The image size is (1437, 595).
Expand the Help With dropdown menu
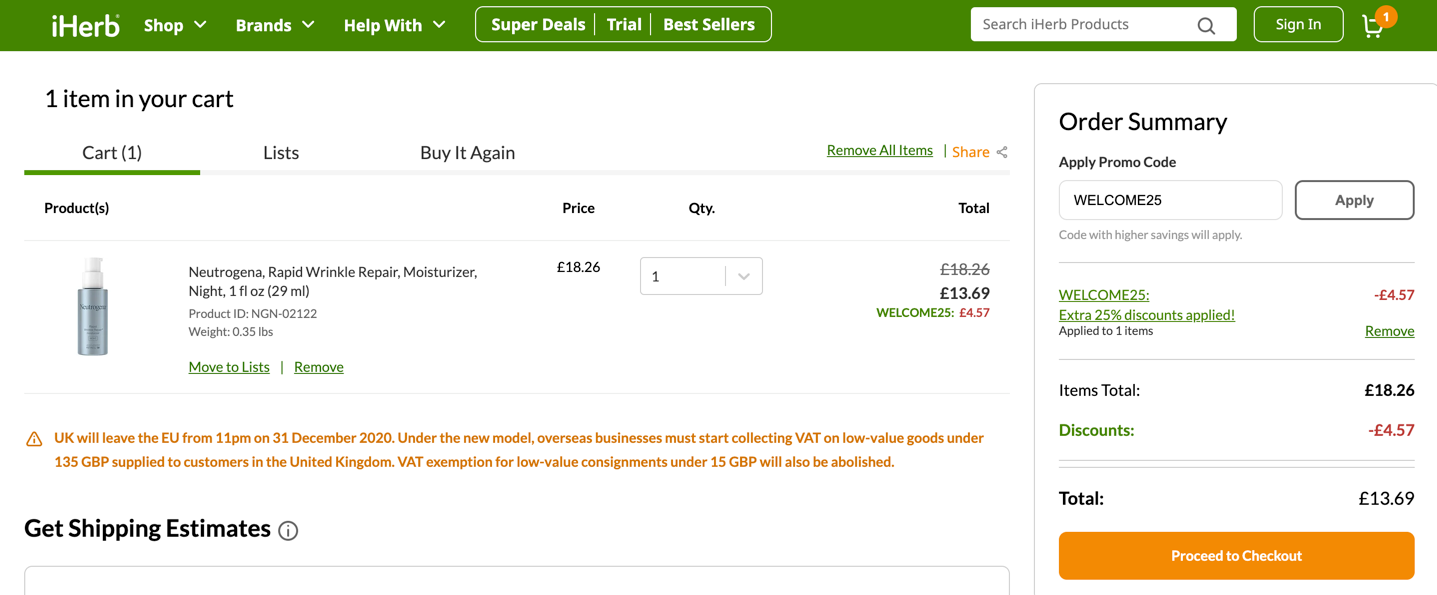coord(395,25)
